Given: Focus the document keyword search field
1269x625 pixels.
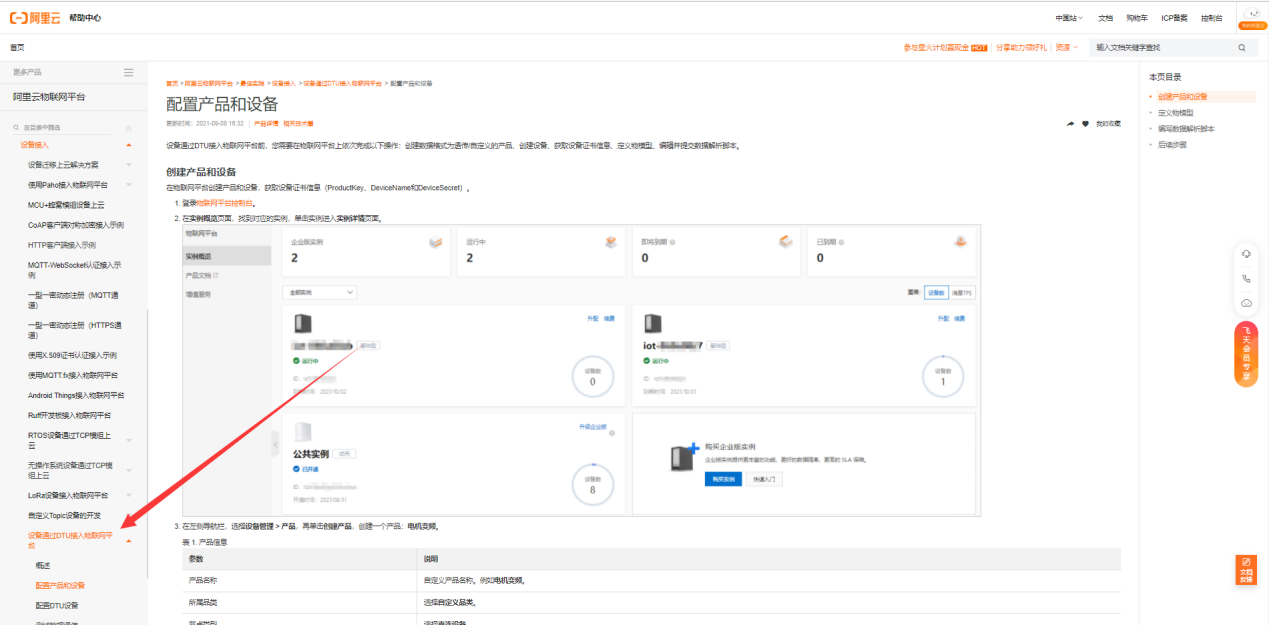Looking at the screenshot, I should click(x=1160, y=47).
